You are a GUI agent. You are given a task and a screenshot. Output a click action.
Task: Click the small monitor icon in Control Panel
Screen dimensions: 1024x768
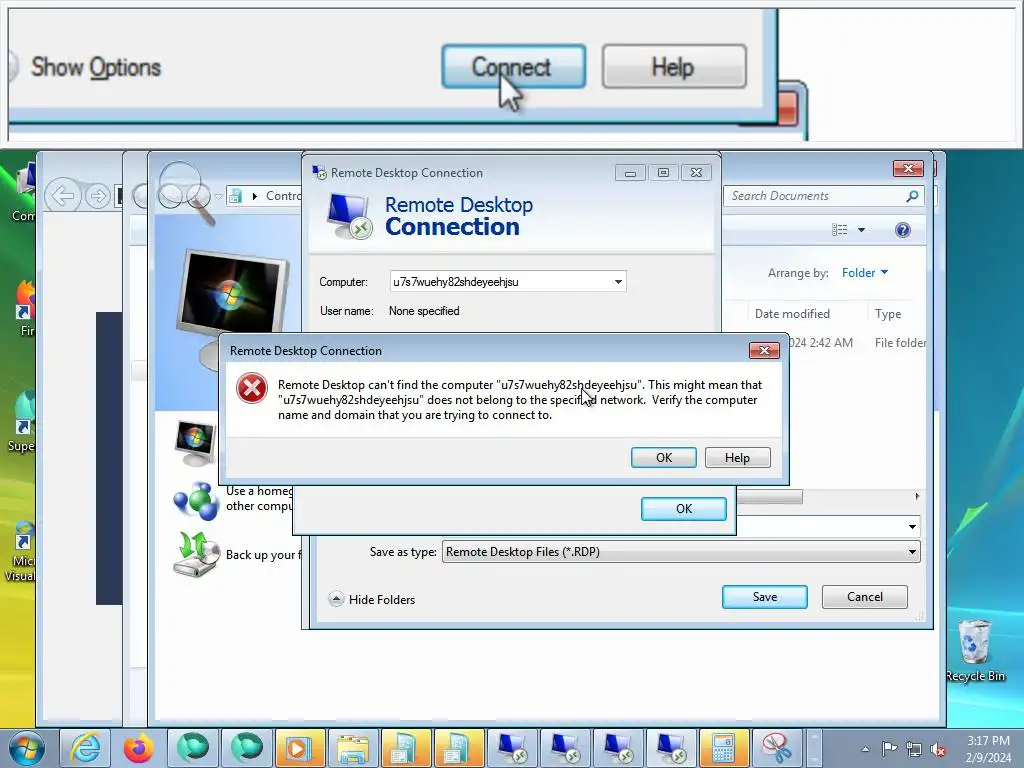click(195, 443)
